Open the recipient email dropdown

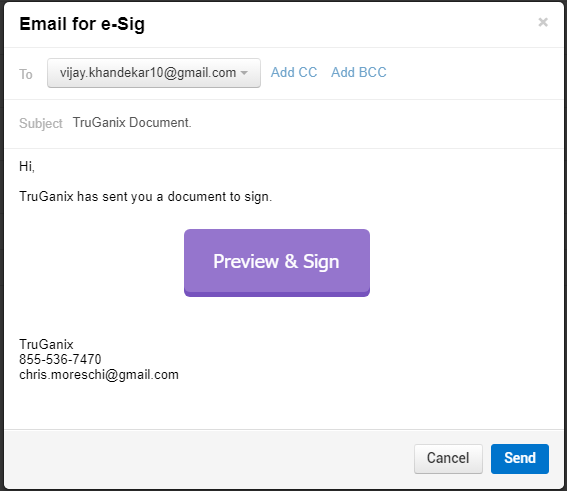(154, 73)
